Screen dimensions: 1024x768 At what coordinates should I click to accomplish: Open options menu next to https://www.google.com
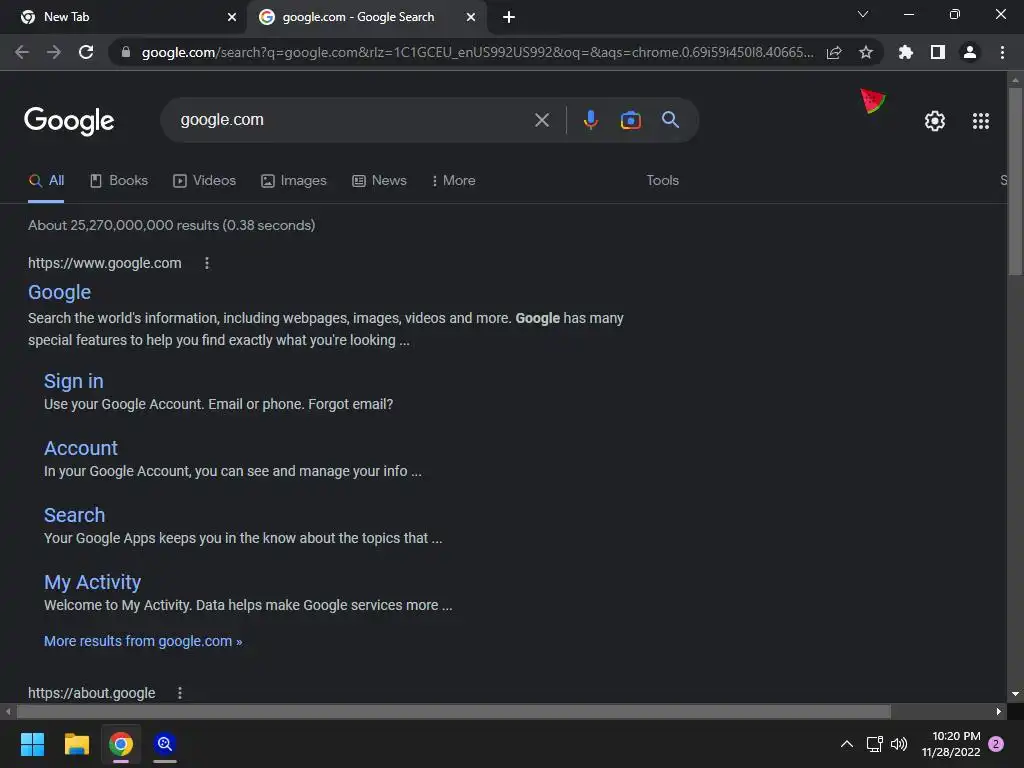click(x=207, y=263)
